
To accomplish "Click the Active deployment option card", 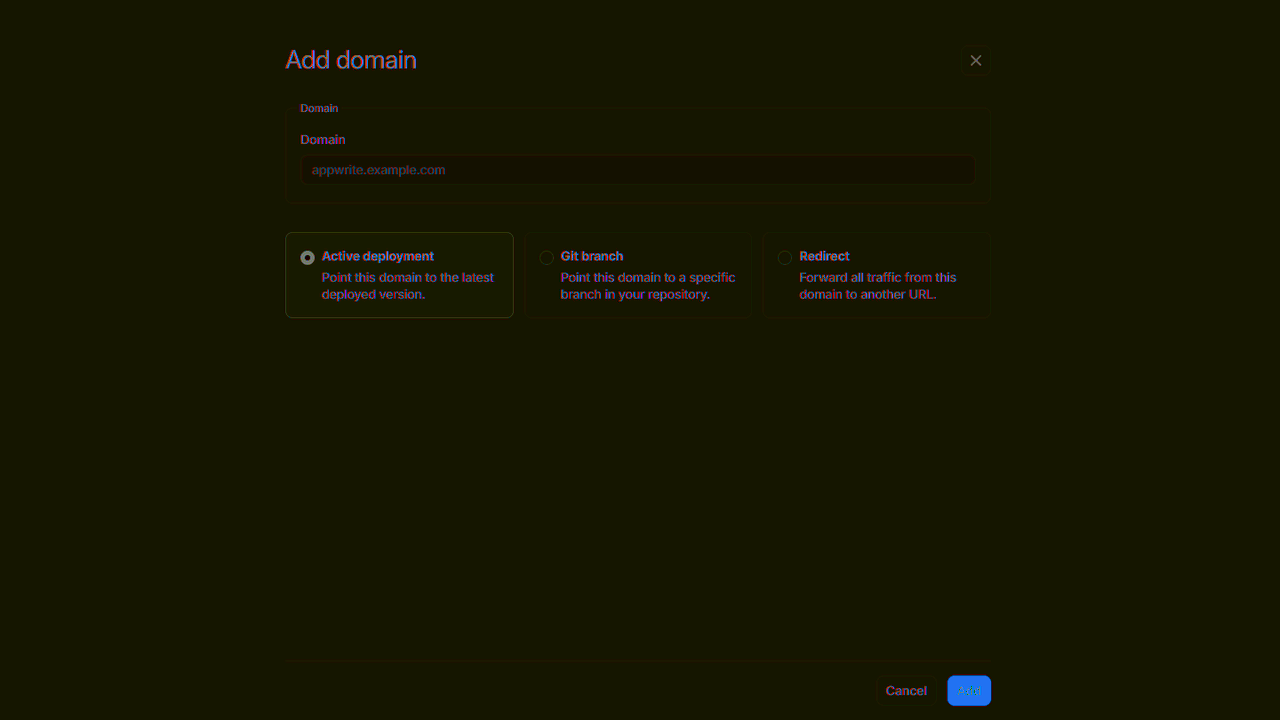I will point(399,275).
